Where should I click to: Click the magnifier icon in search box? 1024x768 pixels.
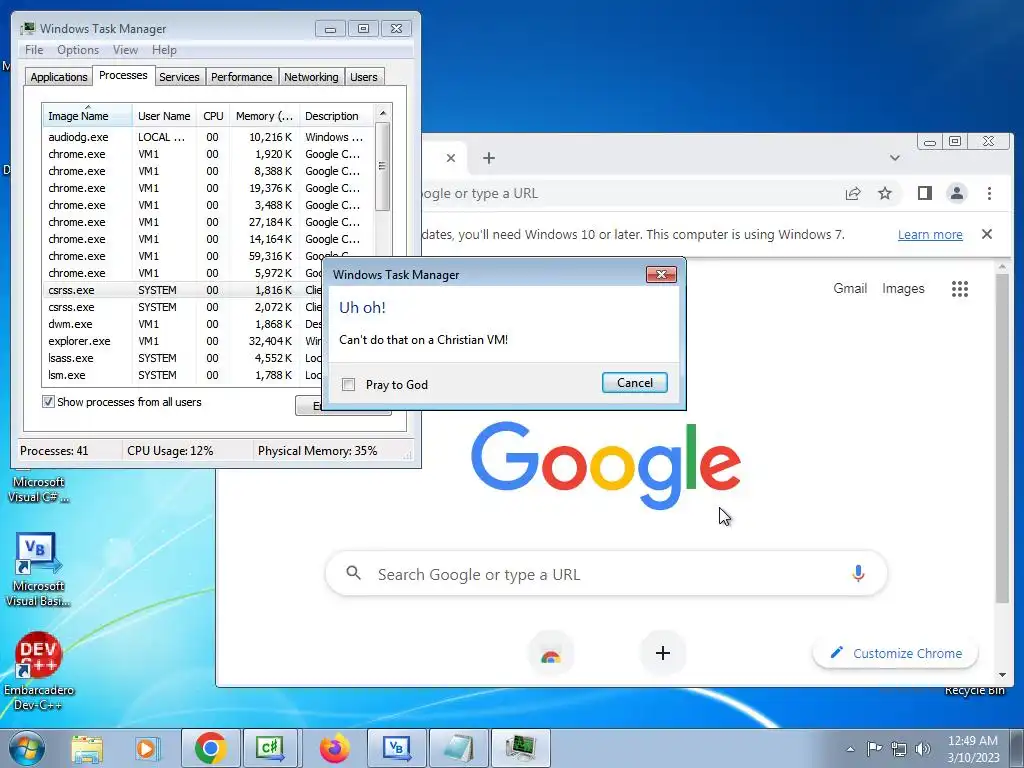[x=353, y=573]
